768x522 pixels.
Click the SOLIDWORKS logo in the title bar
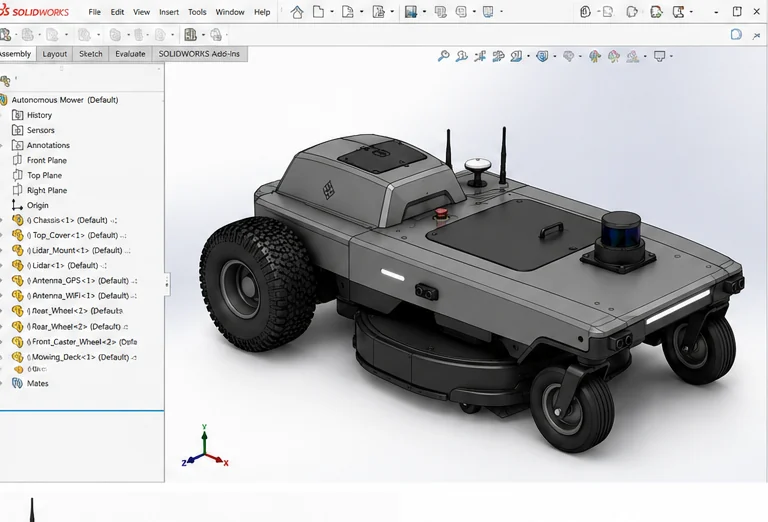(34, 11)
